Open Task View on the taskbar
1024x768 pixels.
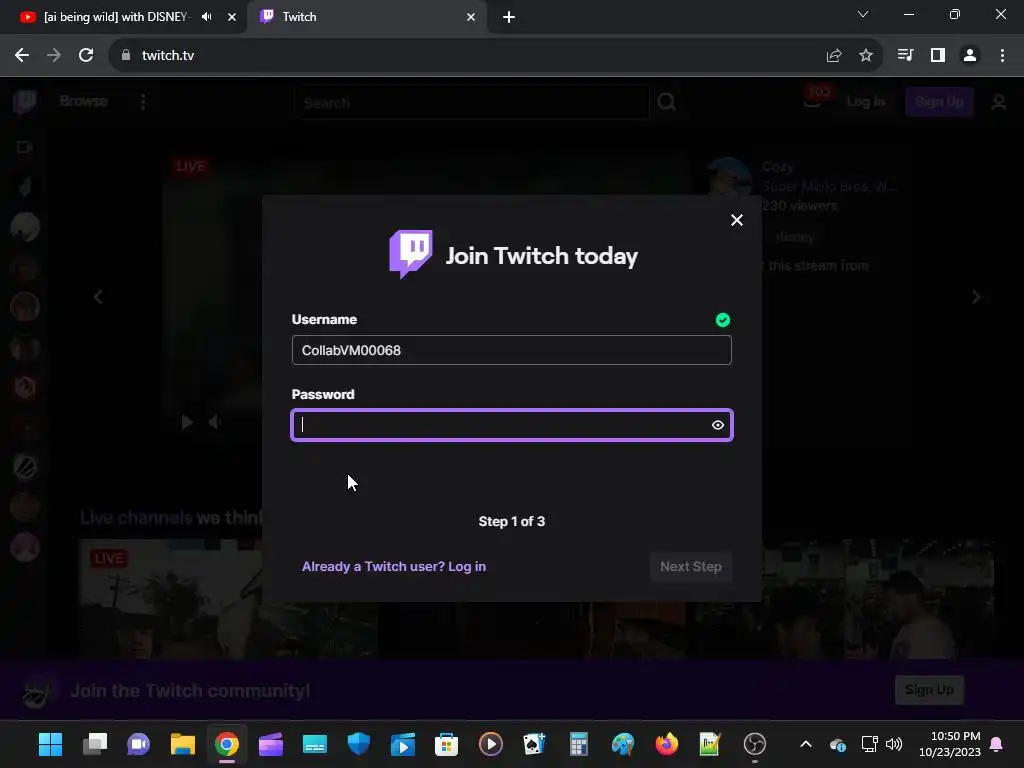(x=95, y=744)
